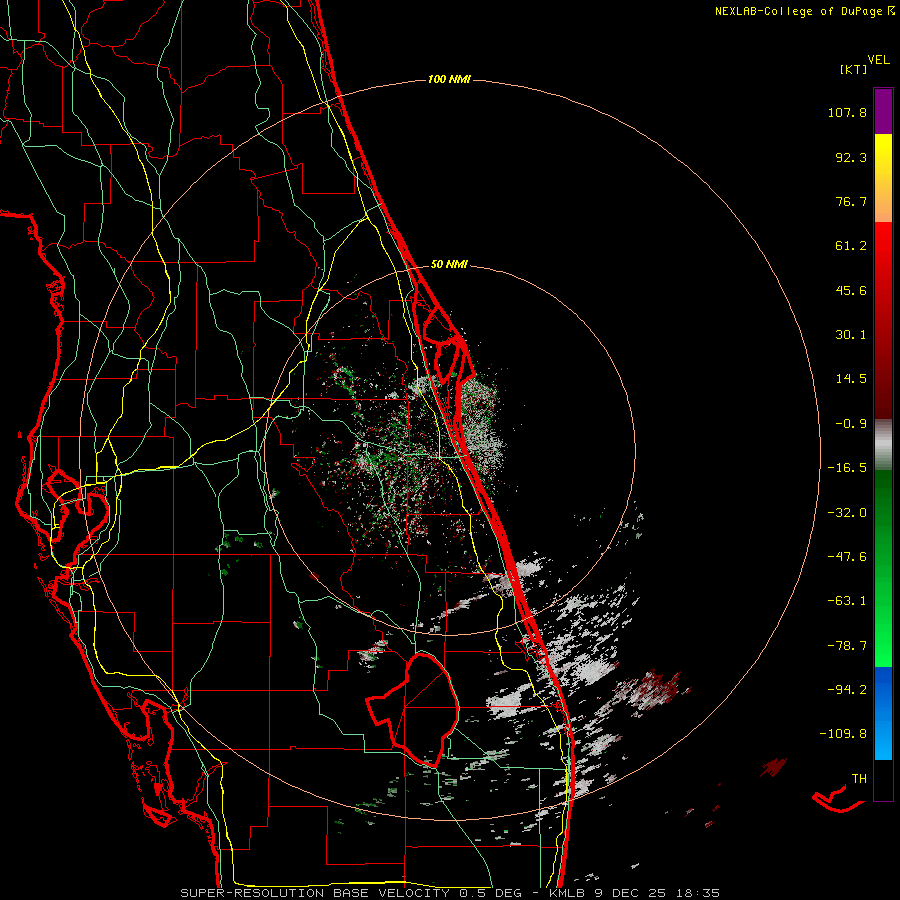Click the blue segment of the color bar
The height and width of the screenshot is (900, 900).
tap(883, 713)
